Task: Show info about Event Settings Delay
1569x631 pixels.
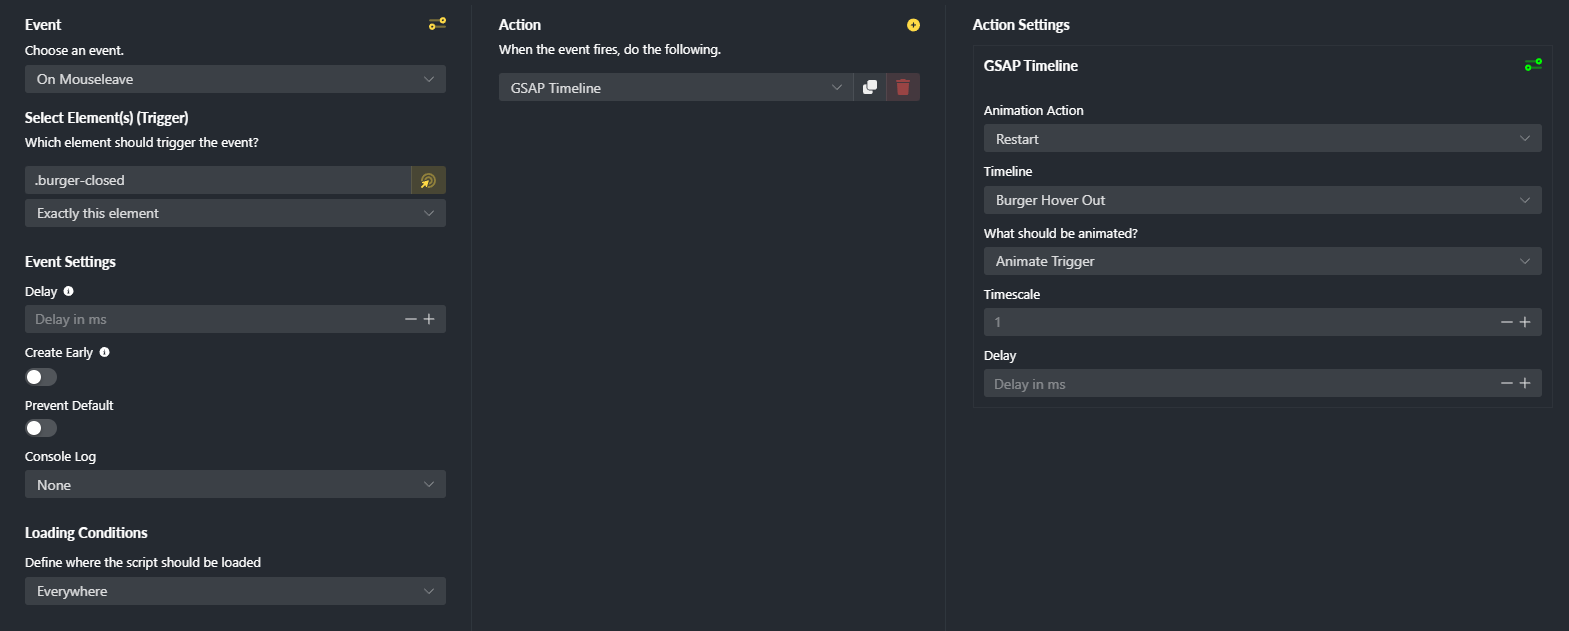Action: tap(68, 291)
